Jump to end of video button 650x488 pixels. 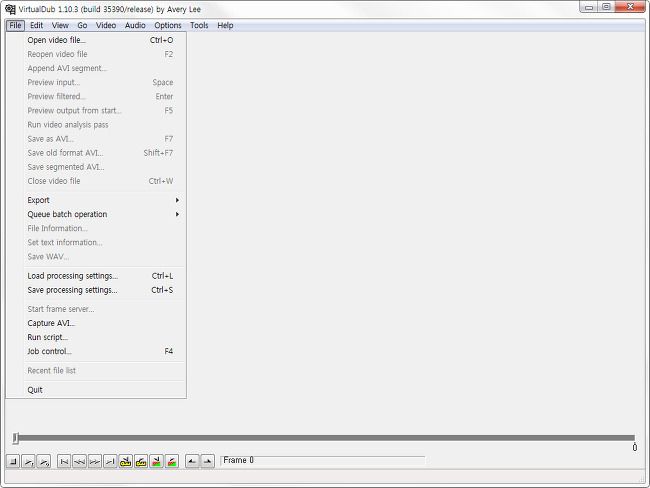(x=110, y=461)
